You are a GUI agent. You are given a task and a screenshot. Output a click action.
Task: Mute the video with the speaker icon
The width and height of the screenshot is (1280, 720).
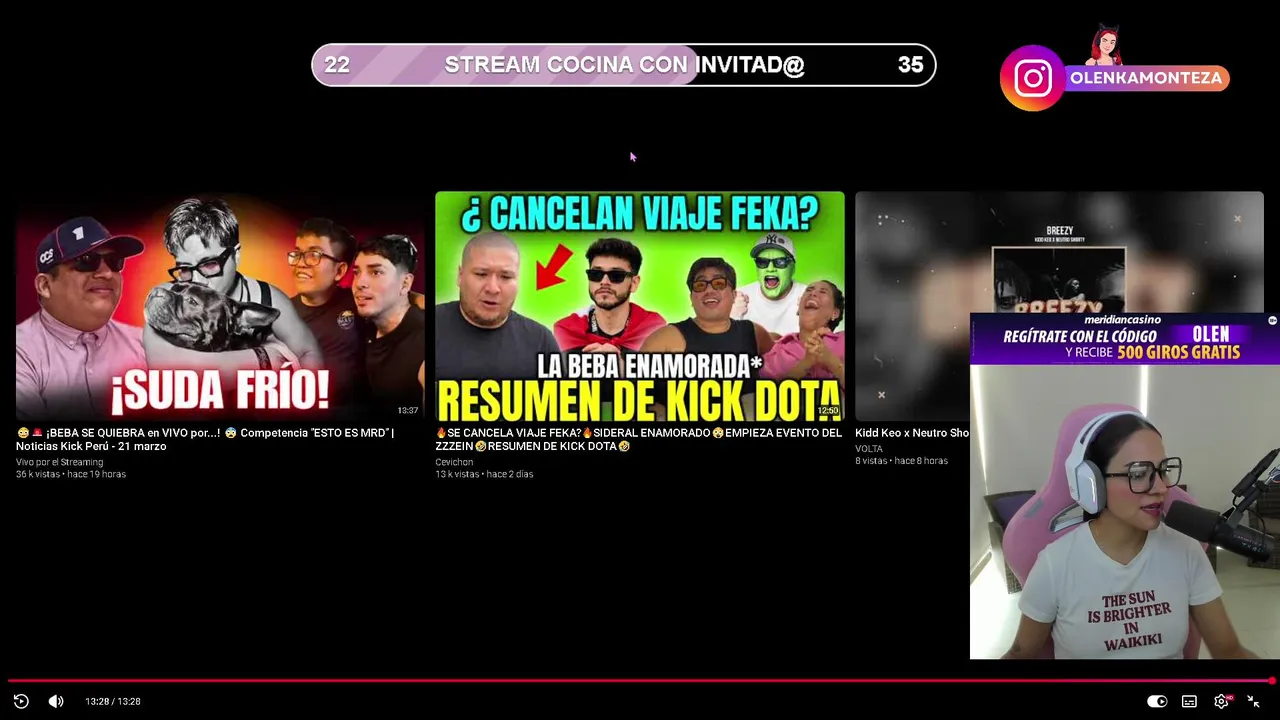point(56,701)
